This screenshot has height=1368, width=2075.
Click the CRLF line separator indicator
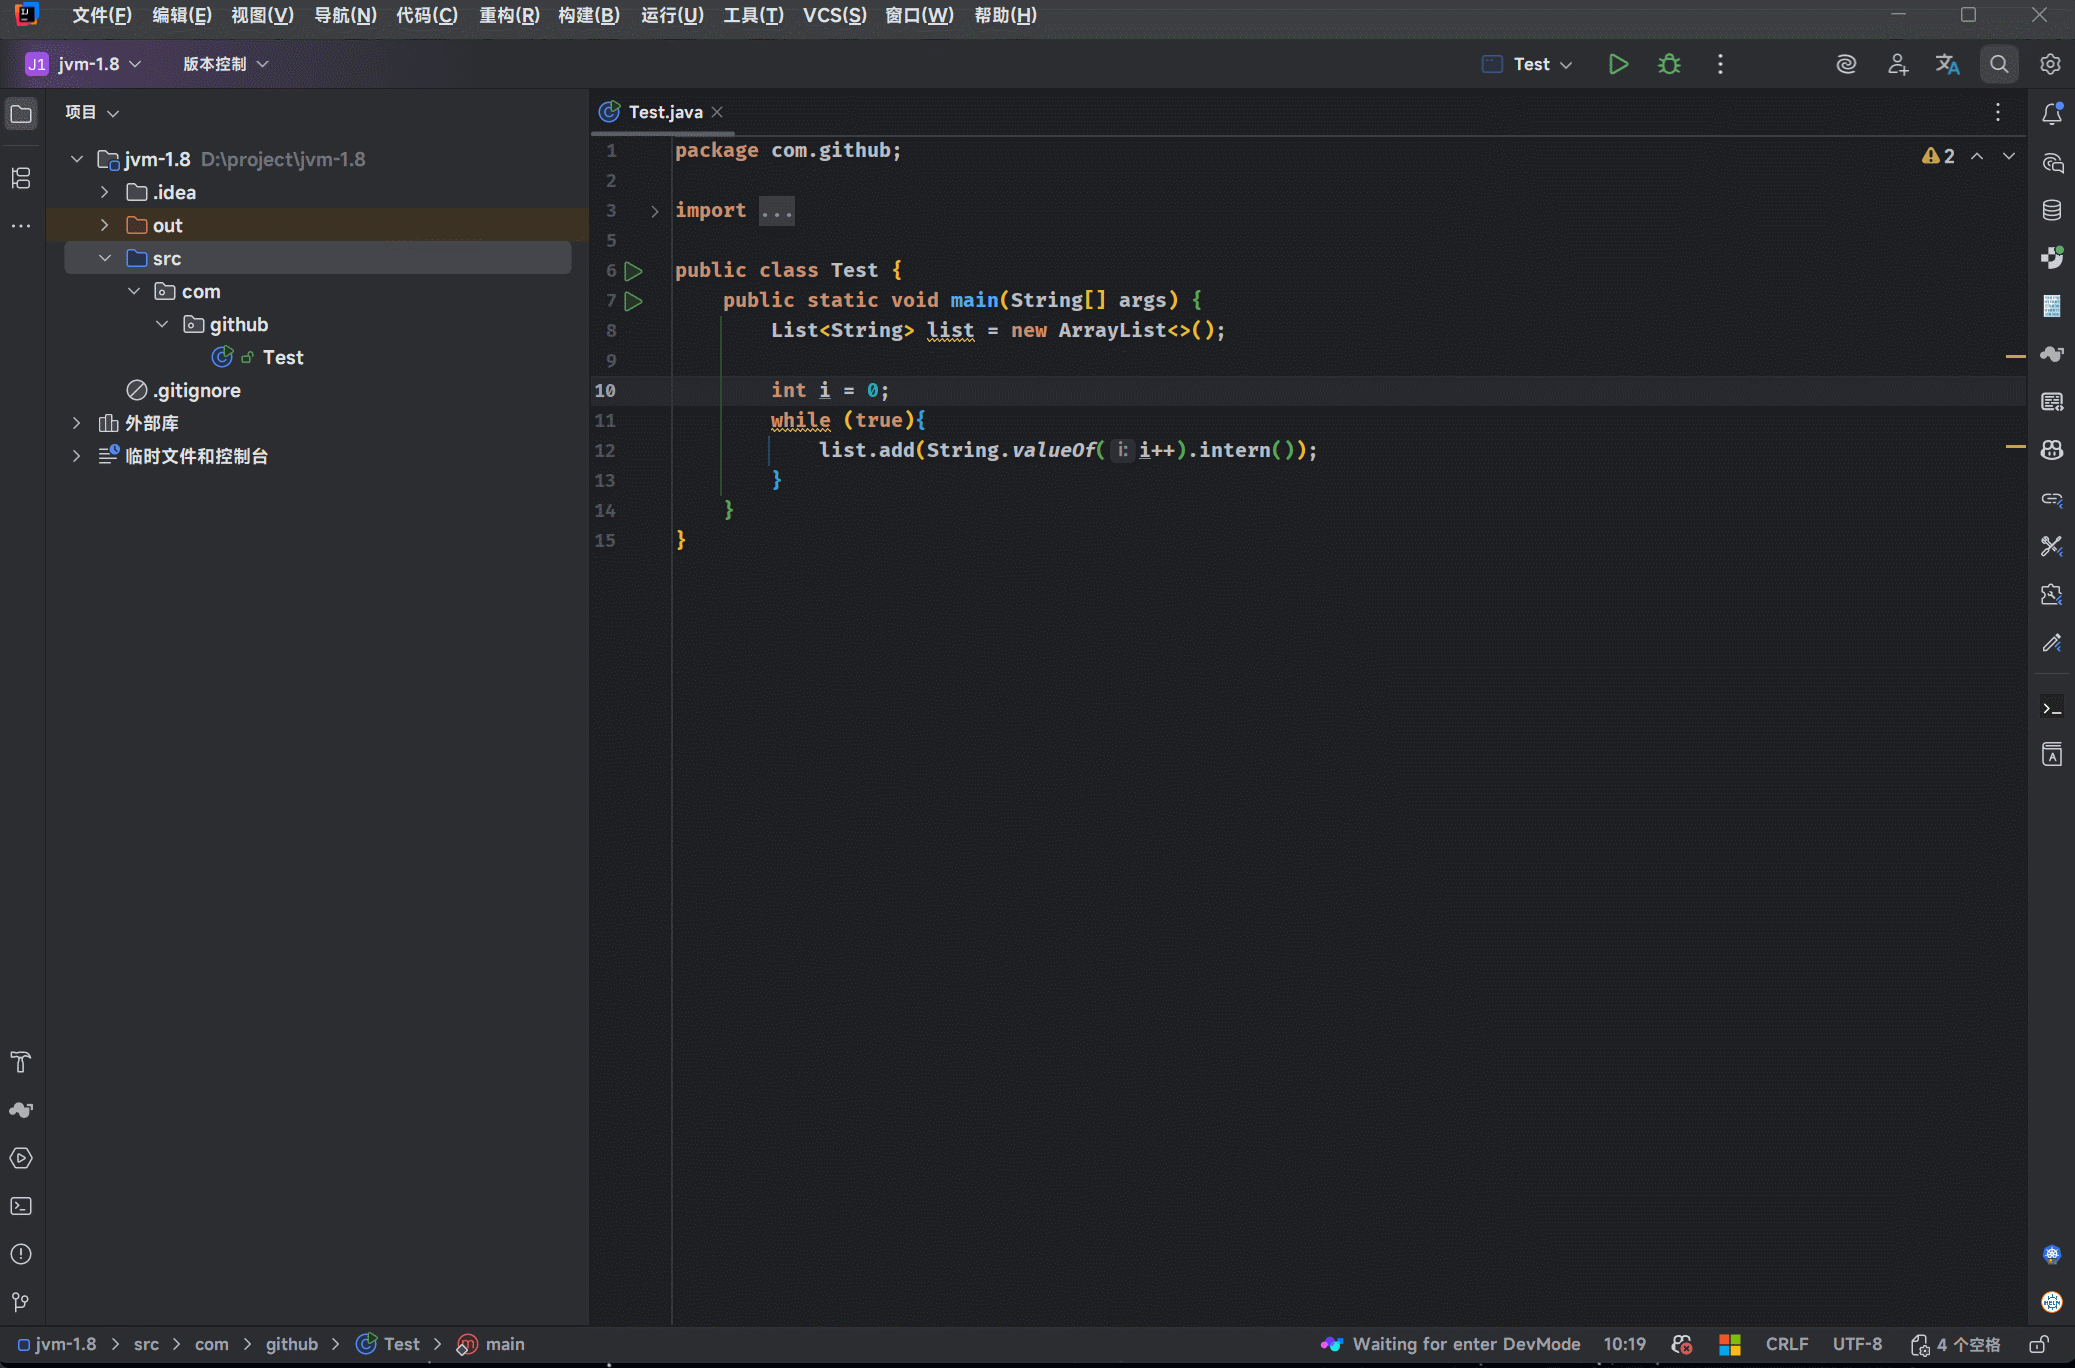click(x=1786, y=1344)
